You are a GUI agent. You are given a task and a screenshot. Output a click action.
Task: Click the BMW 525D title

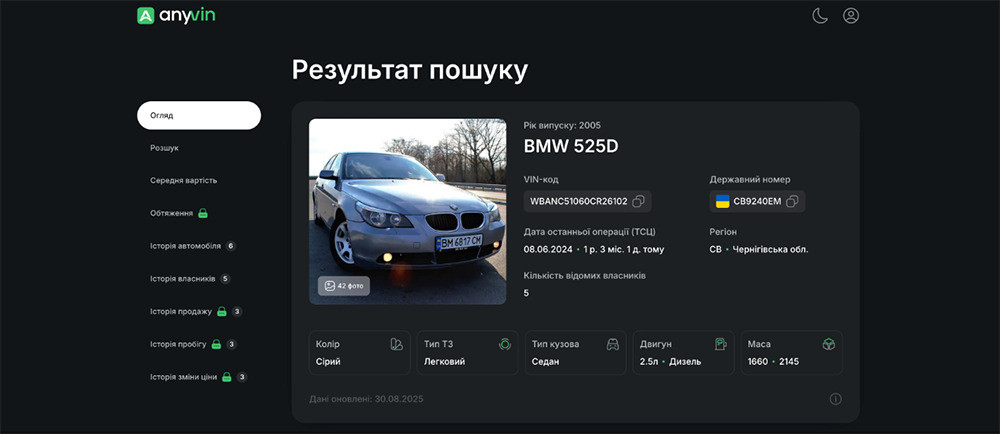coord(571,147)
